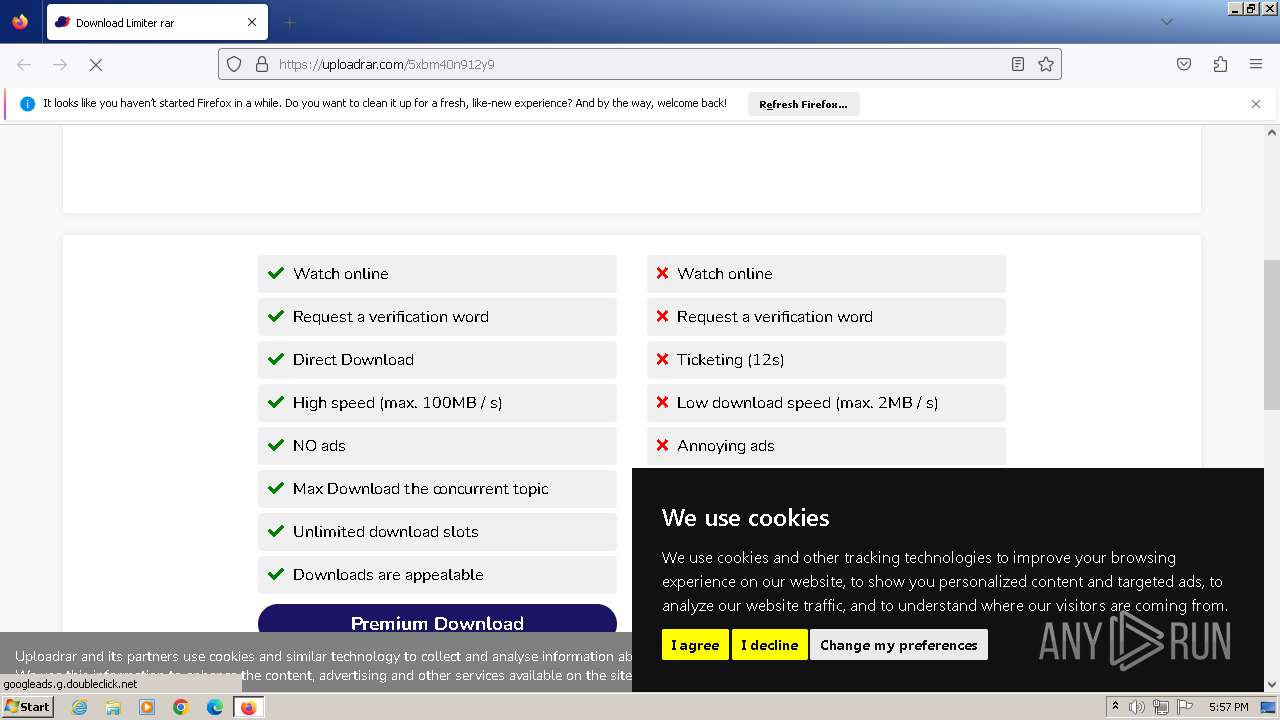Accept cookies with I agree
This screenshot has width=1280, height=720.
coord(695,645)
